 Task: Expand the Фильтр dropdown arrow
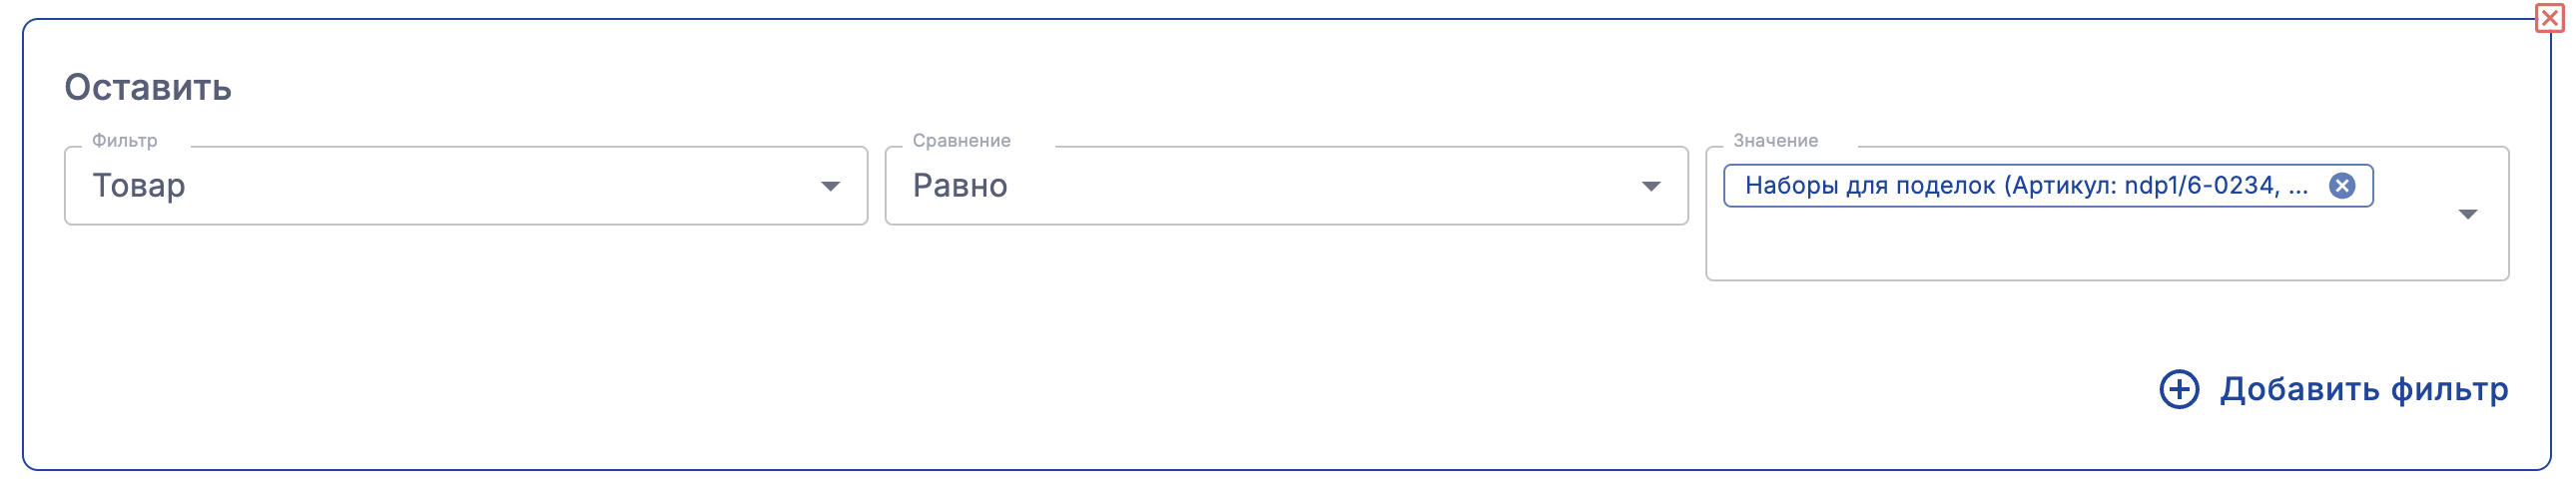point(830,186)
